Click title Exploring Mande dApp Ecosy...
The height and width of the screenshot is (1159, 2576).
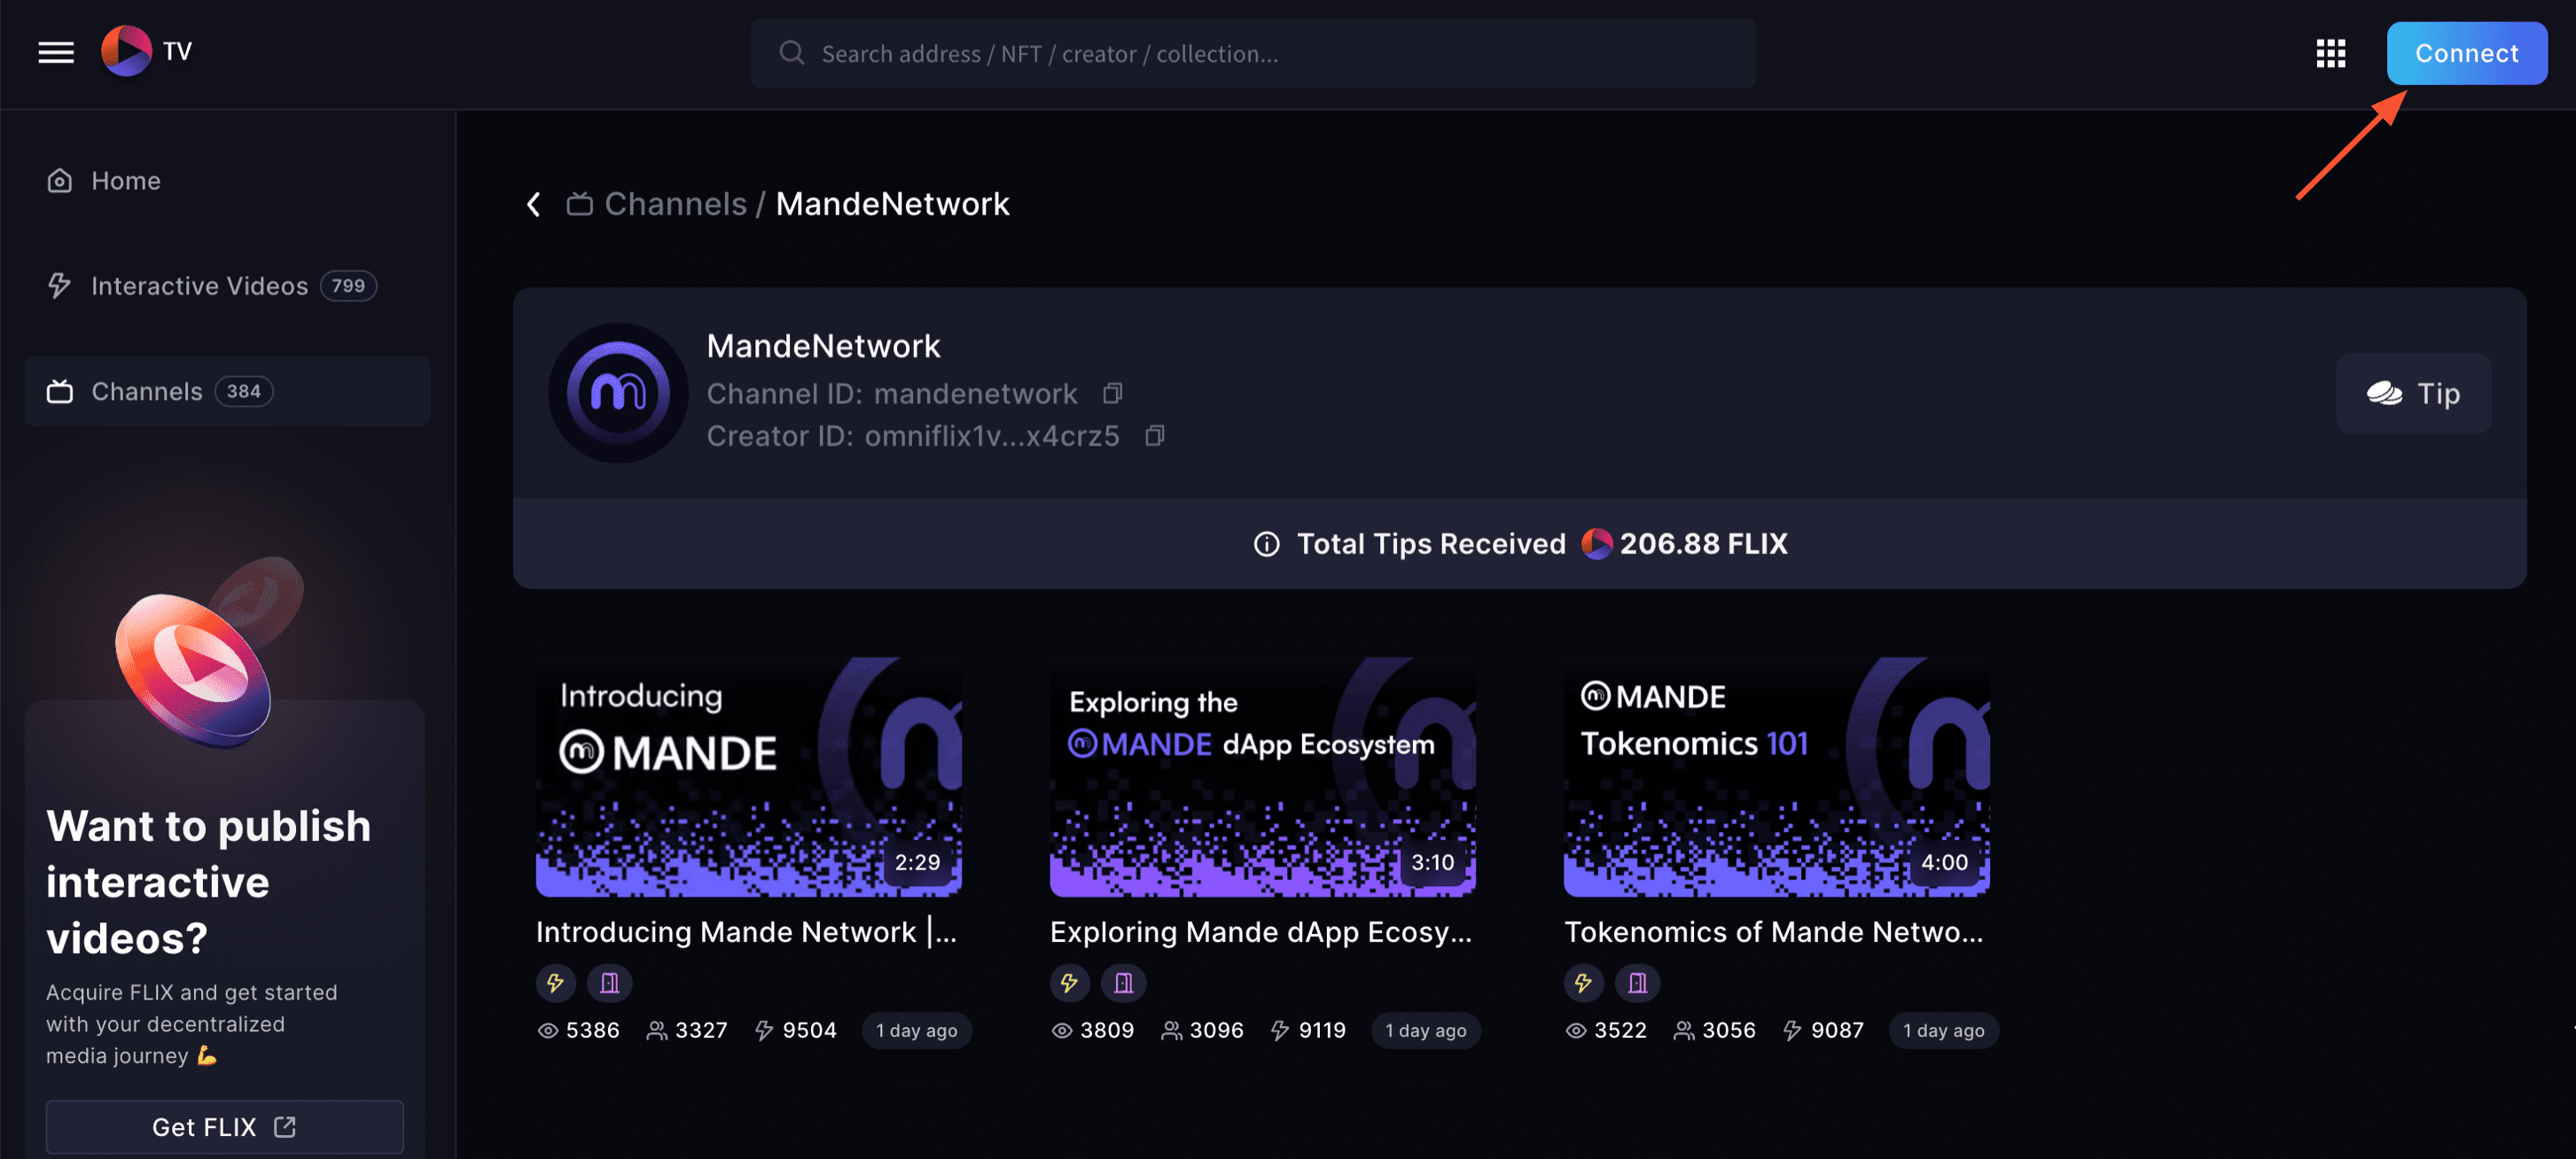point(1260,931)
